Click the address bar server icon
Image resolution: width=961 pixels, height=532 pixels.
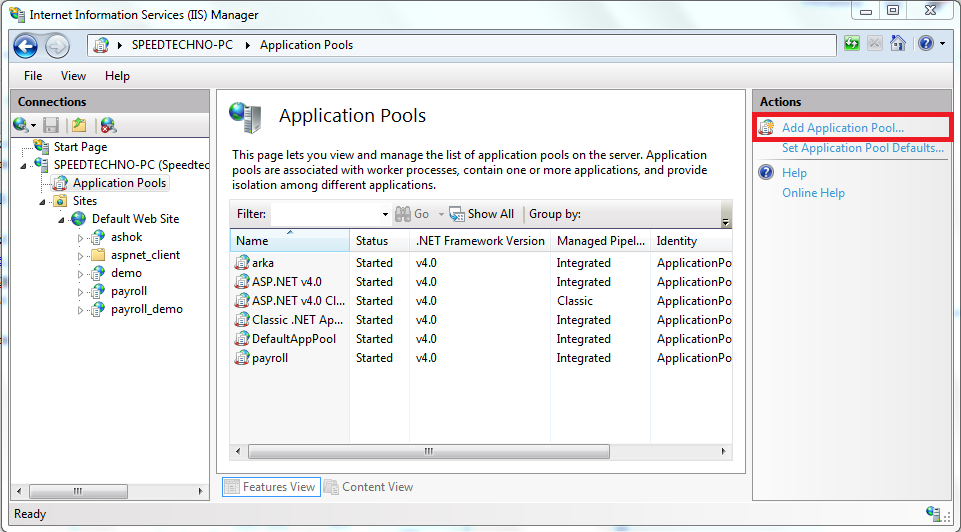click(x=101, y=45)
